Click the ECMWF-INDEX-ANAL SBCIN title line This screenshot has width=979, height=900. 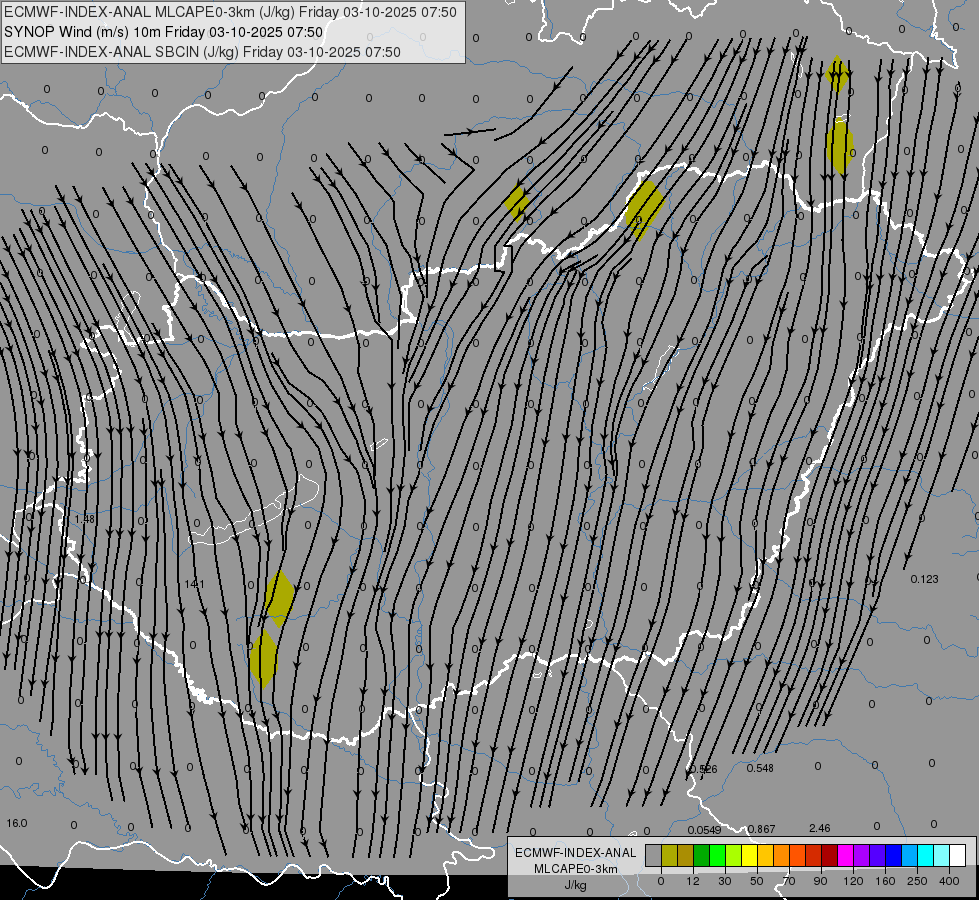coord(202,52)
